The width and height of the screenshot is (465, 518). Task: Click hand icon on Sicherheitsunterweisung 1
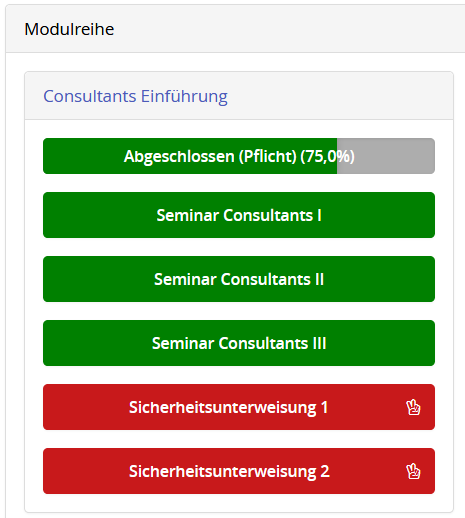[x=413, y=407]
